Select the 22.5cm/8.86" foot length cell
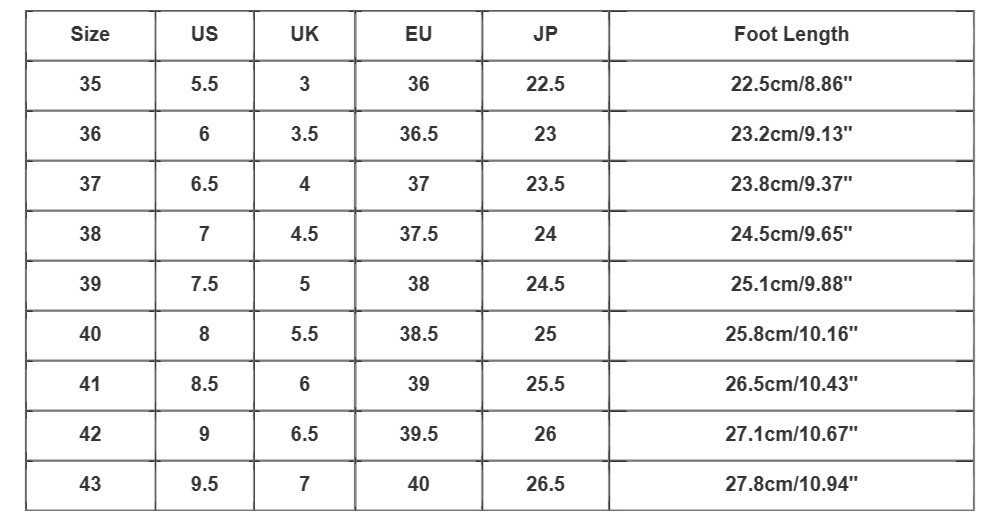Viewport: 1000px width, 521px height. pyautogui.click(x=791, y=85)
